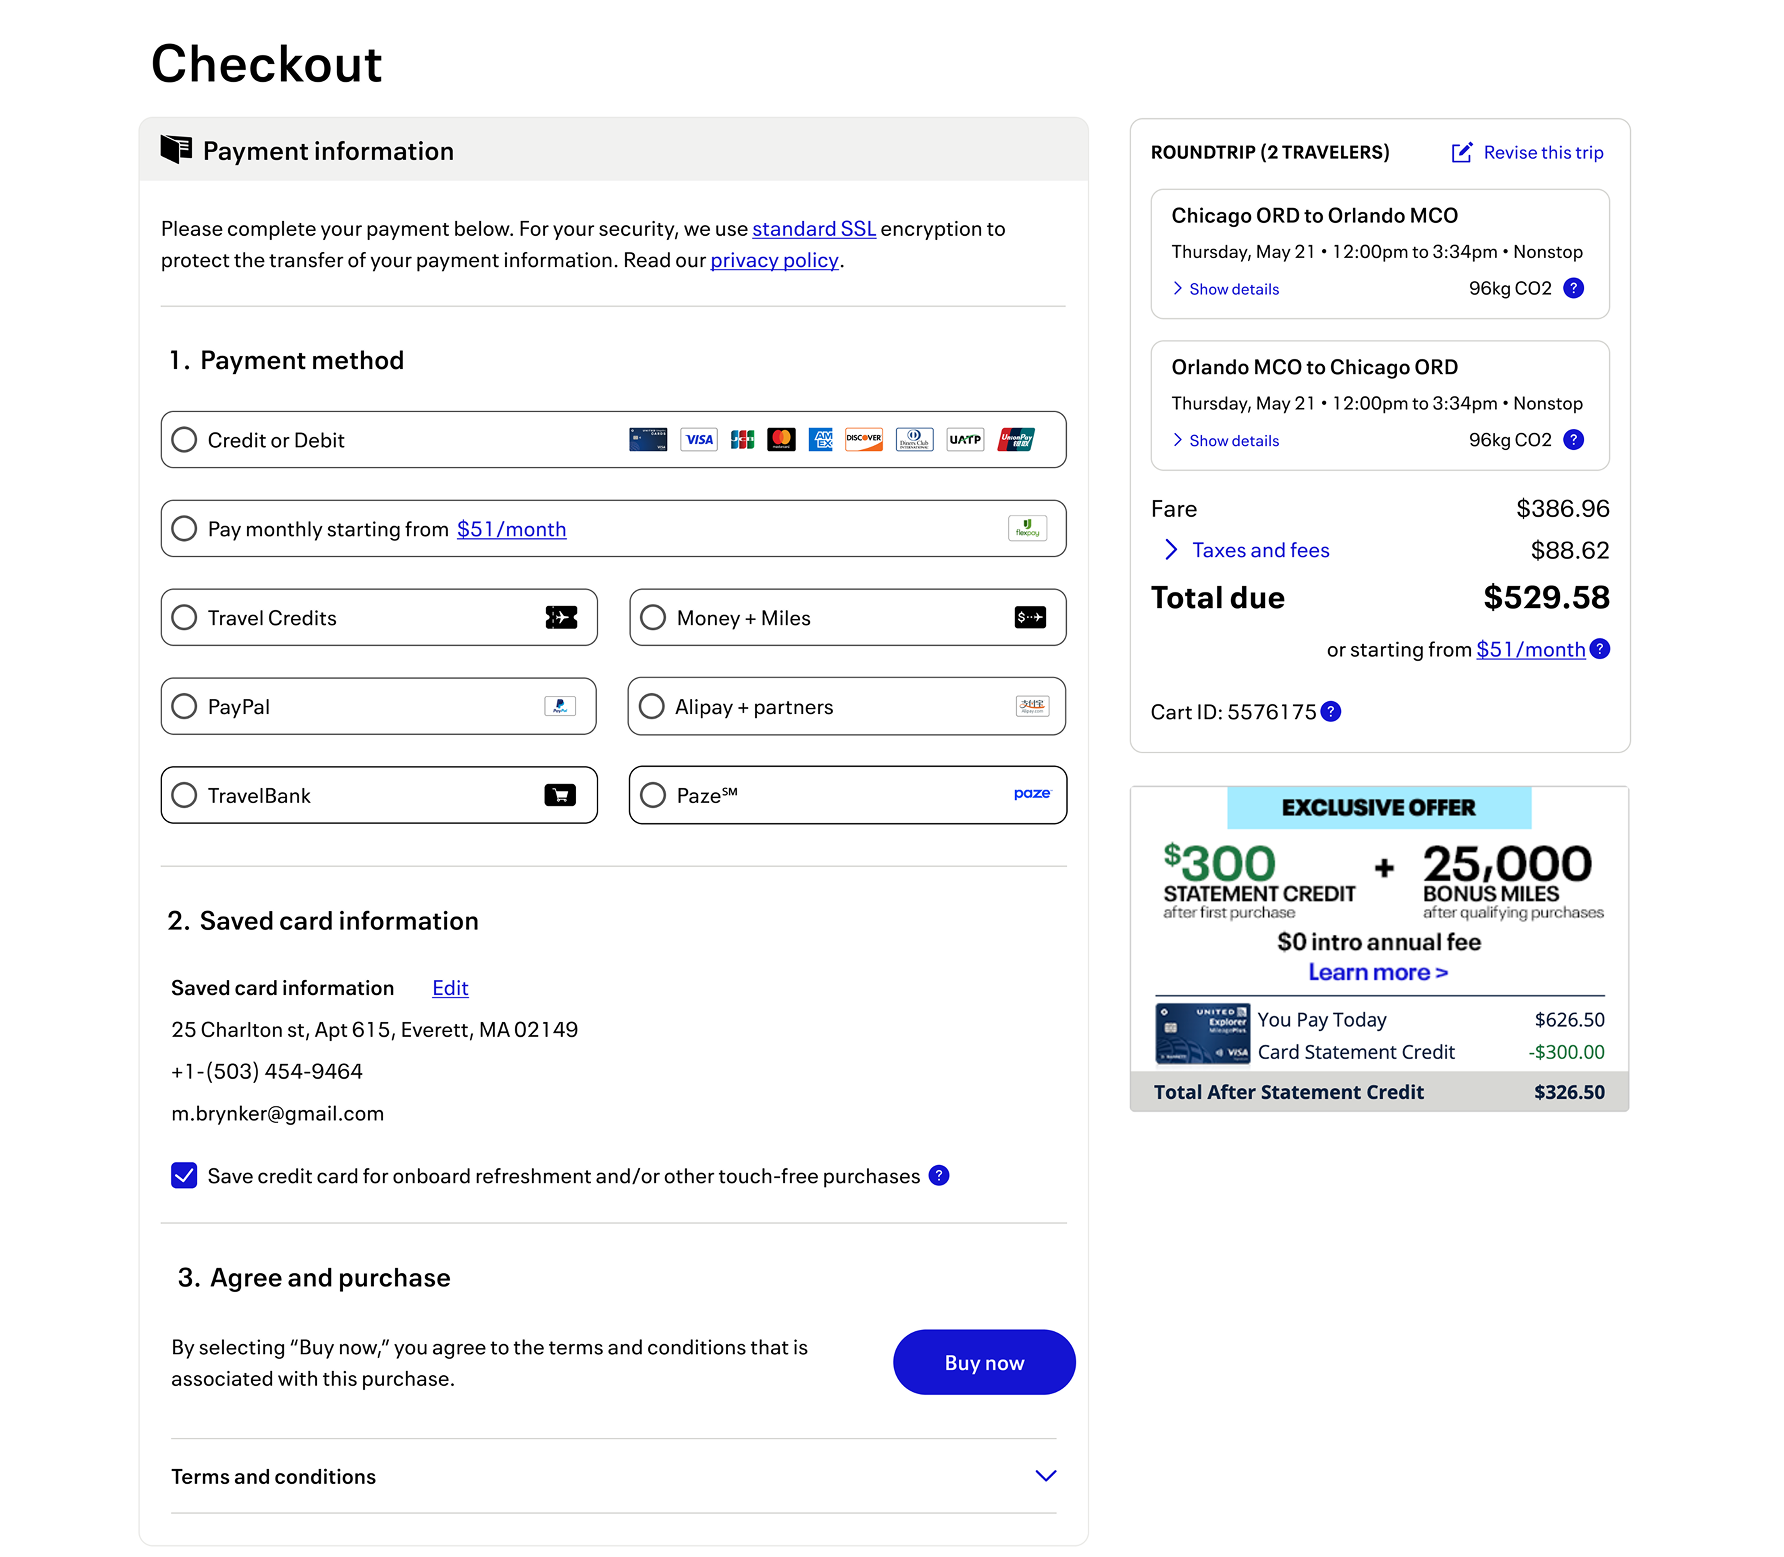This screenshot has height=1557, width=1784.
Task: Expand Taxes and fees breakdown
Action: click(1248, 550)
